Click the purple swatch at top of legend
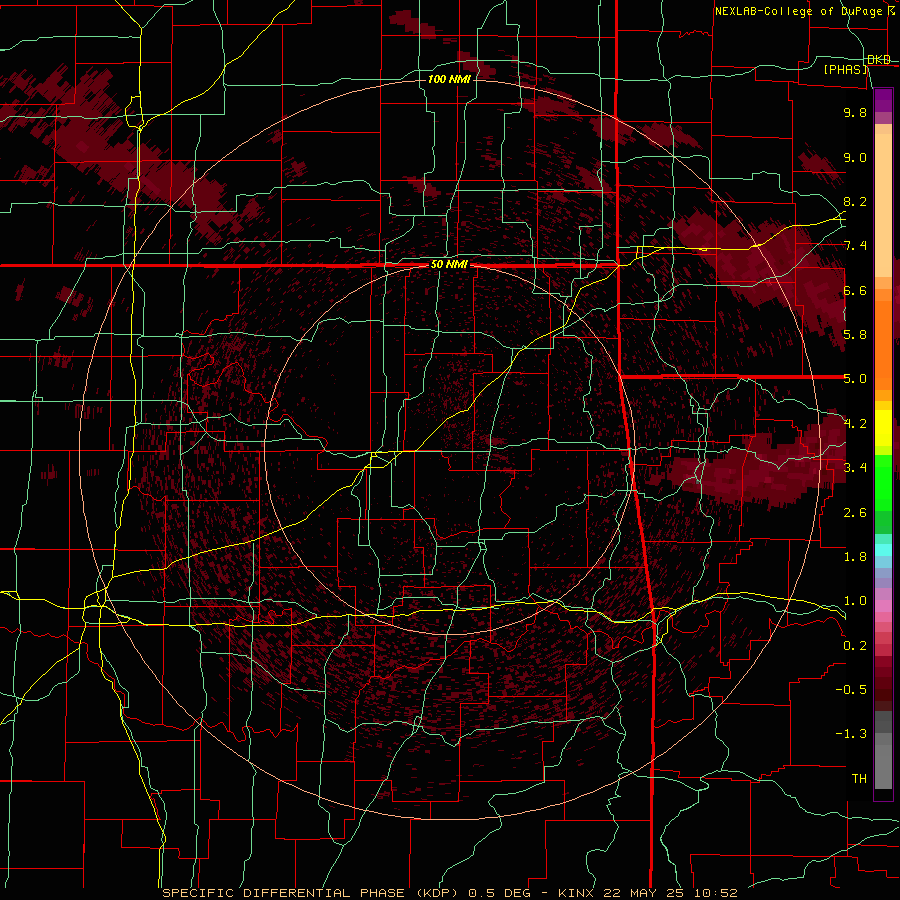900x900 pixels. click(883, 100)
